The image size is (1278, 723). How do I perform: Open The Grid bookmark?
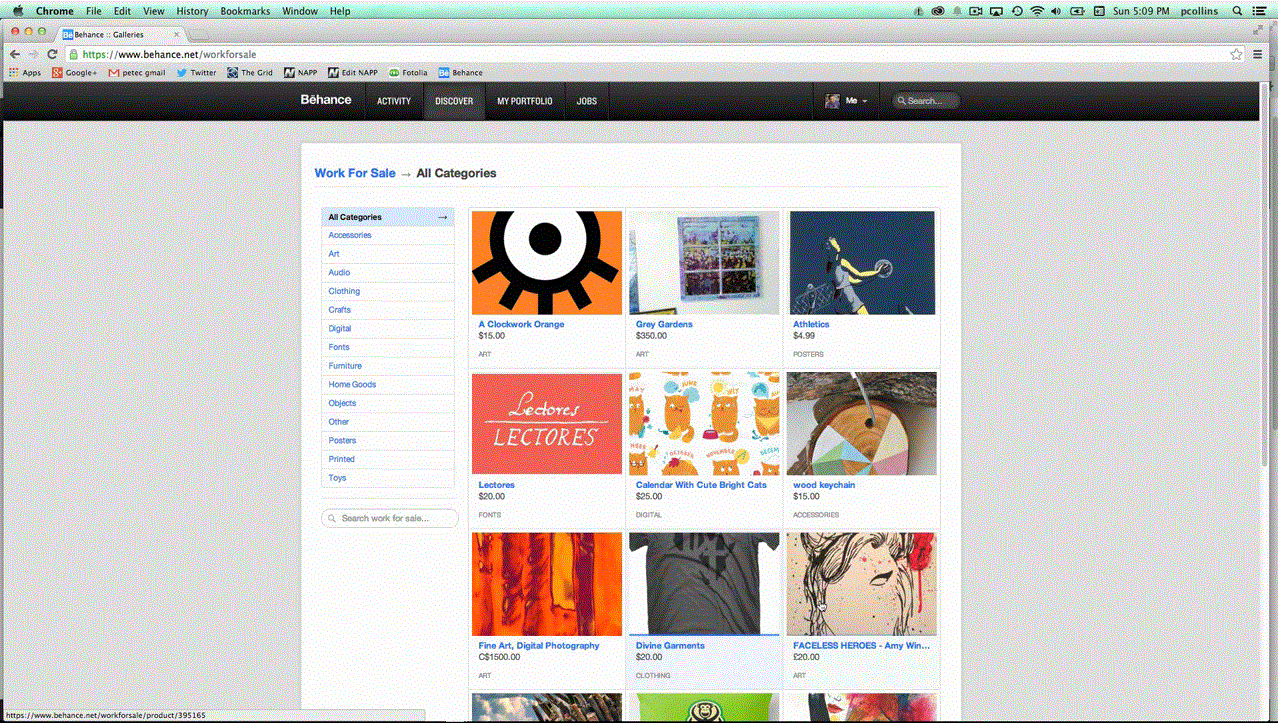tap(250, 72)
